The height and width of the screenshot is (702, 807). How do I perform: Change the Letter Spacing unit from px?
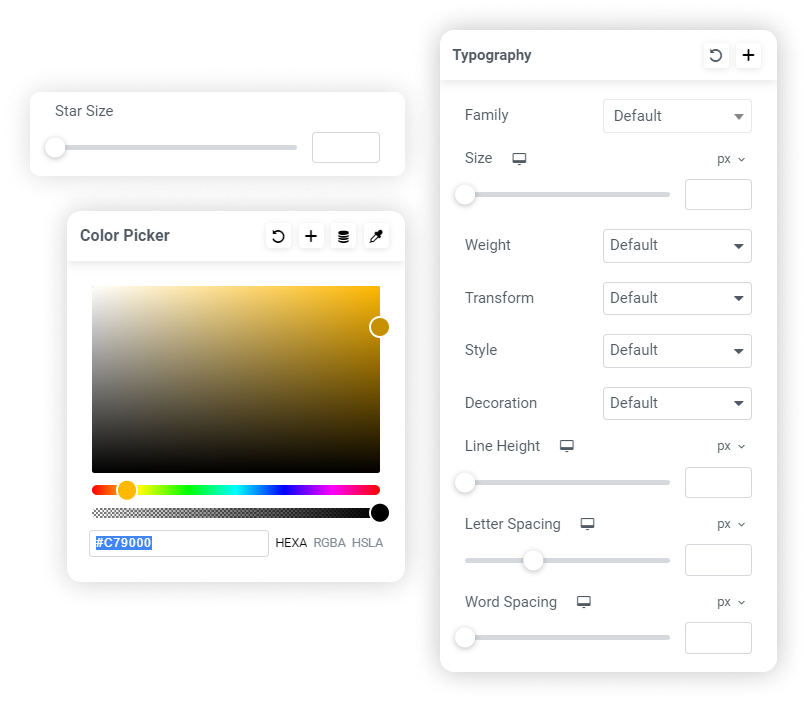[731, 524]
